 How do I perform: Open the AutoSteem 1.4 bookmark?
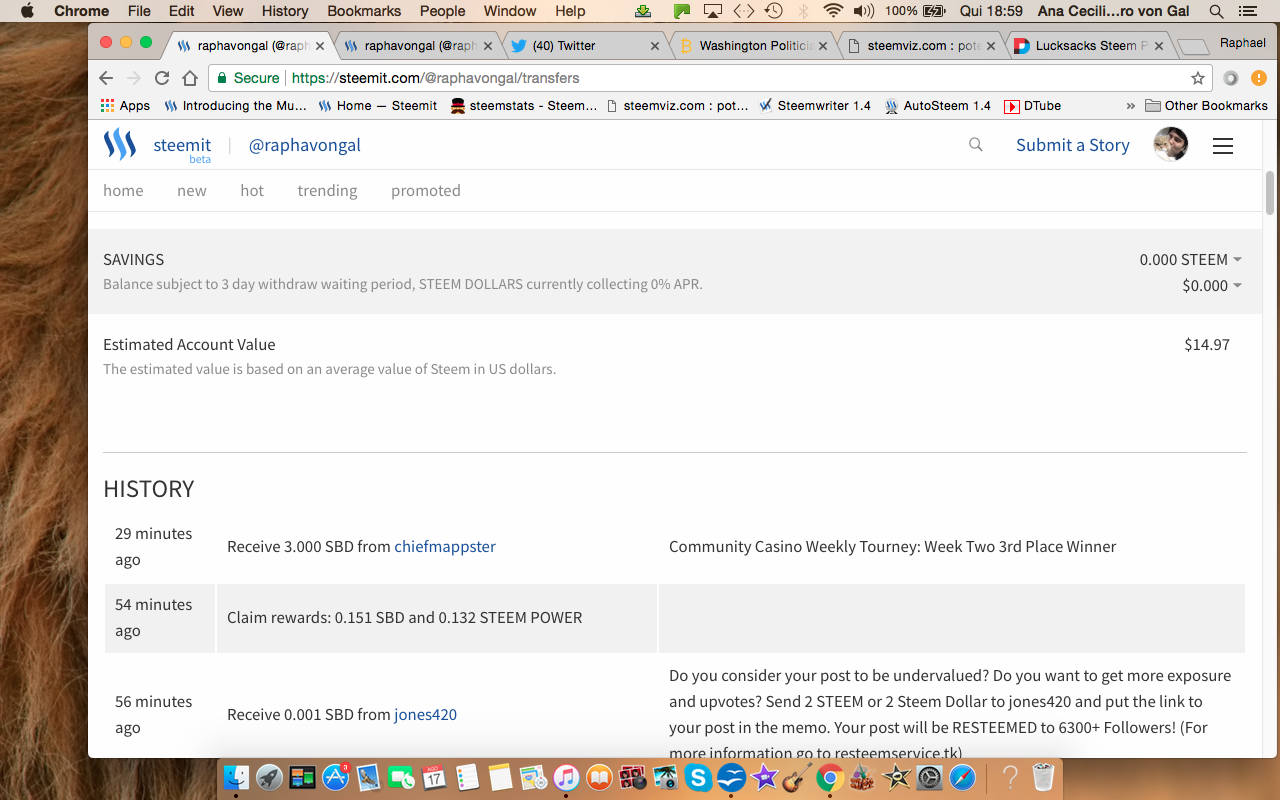(x=938, y=105)
